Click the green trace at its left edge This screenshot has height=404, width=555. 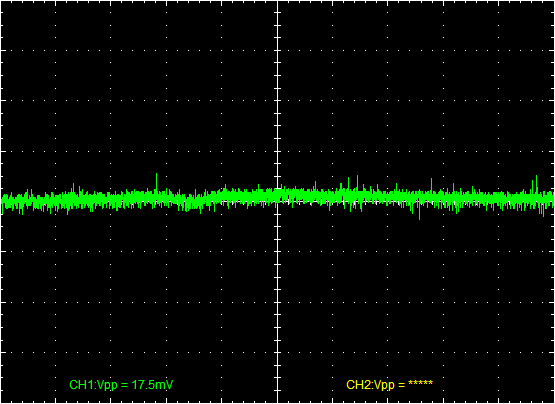click(3, 201)
